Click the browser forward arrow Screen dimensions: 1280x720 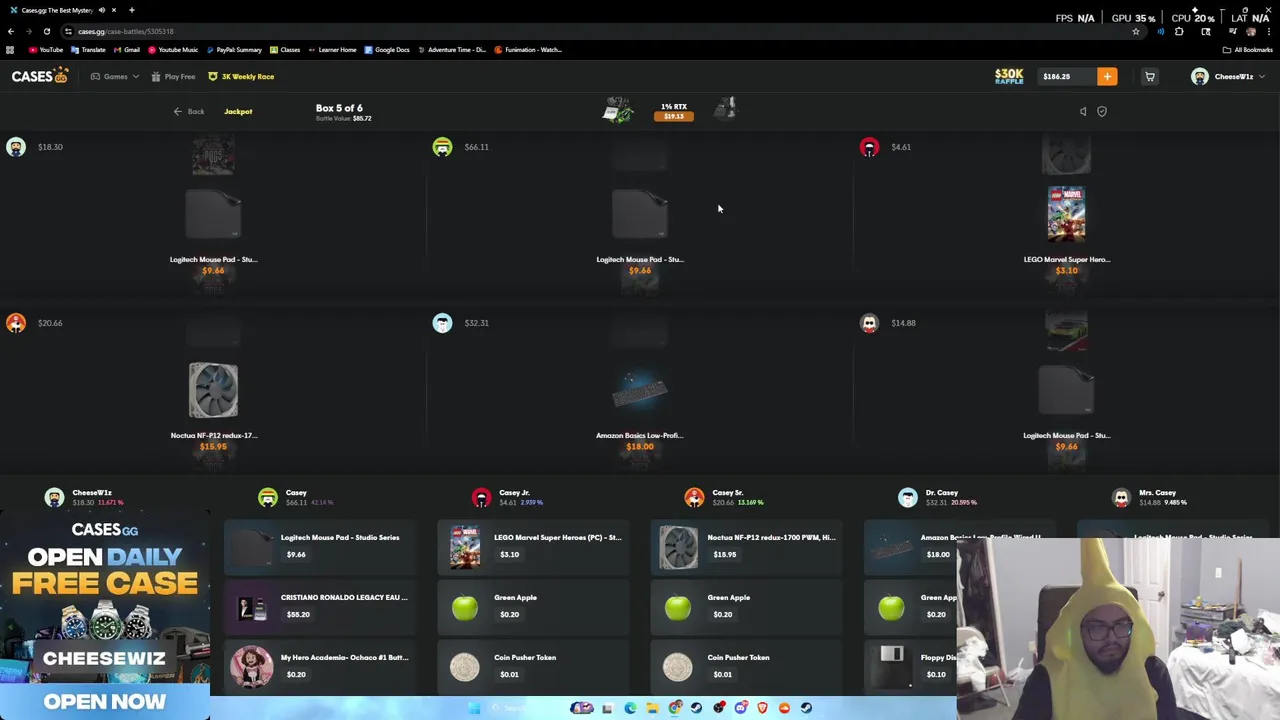coord(28,31)
